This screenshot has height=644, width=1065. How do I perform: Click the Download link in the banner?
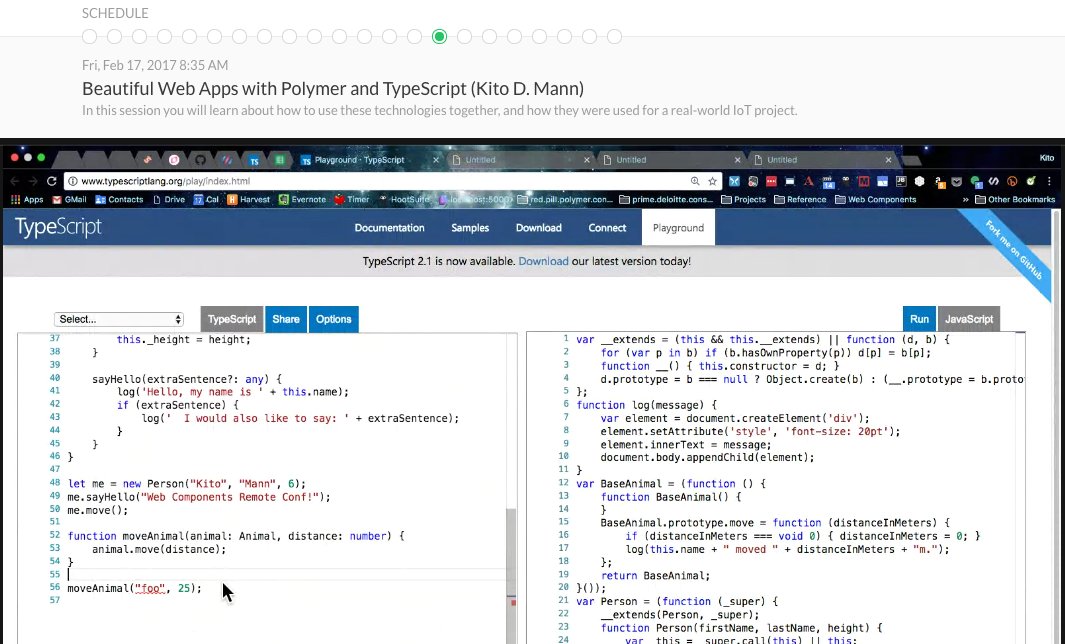click(543, 261)
